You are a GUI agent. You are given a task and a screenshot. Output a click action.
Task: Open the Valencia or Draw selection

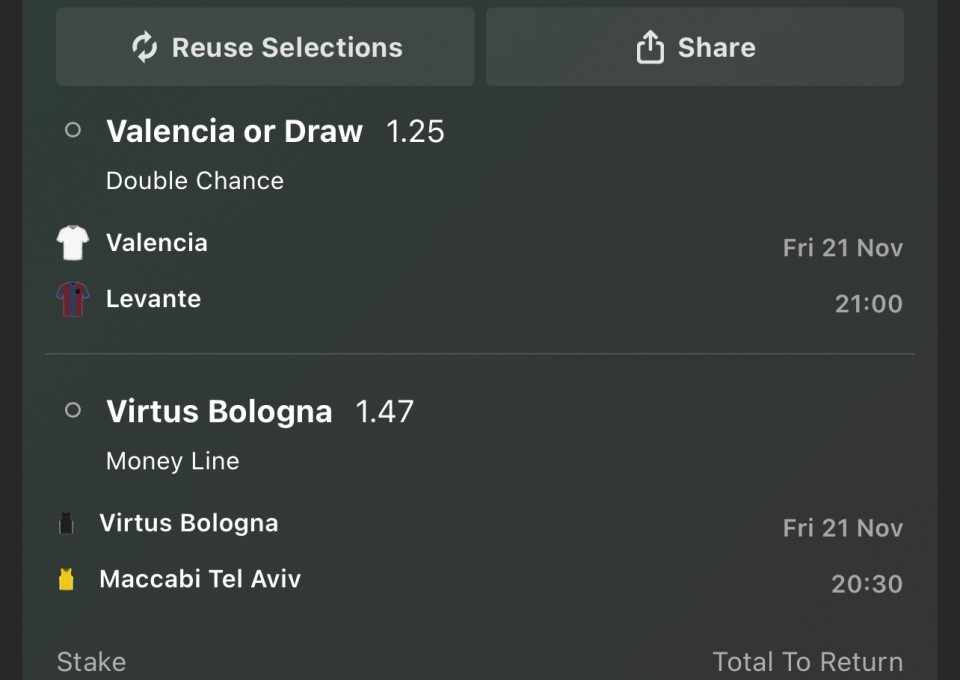pos(234,131)
